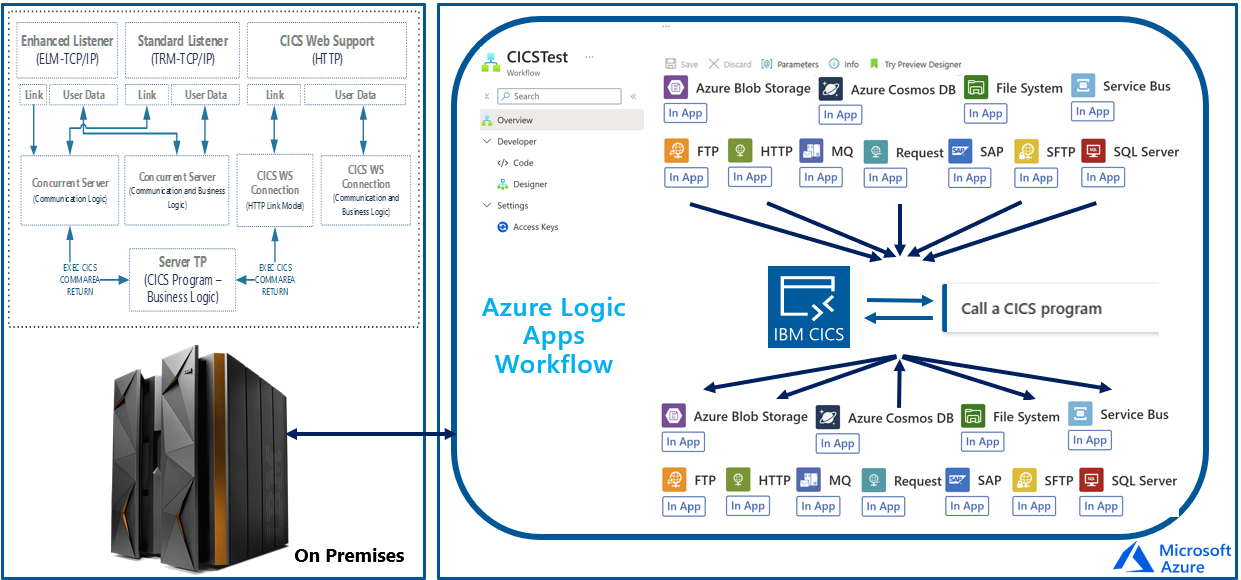Open the Code view under Developer
1241x580 pixels.
516,163
